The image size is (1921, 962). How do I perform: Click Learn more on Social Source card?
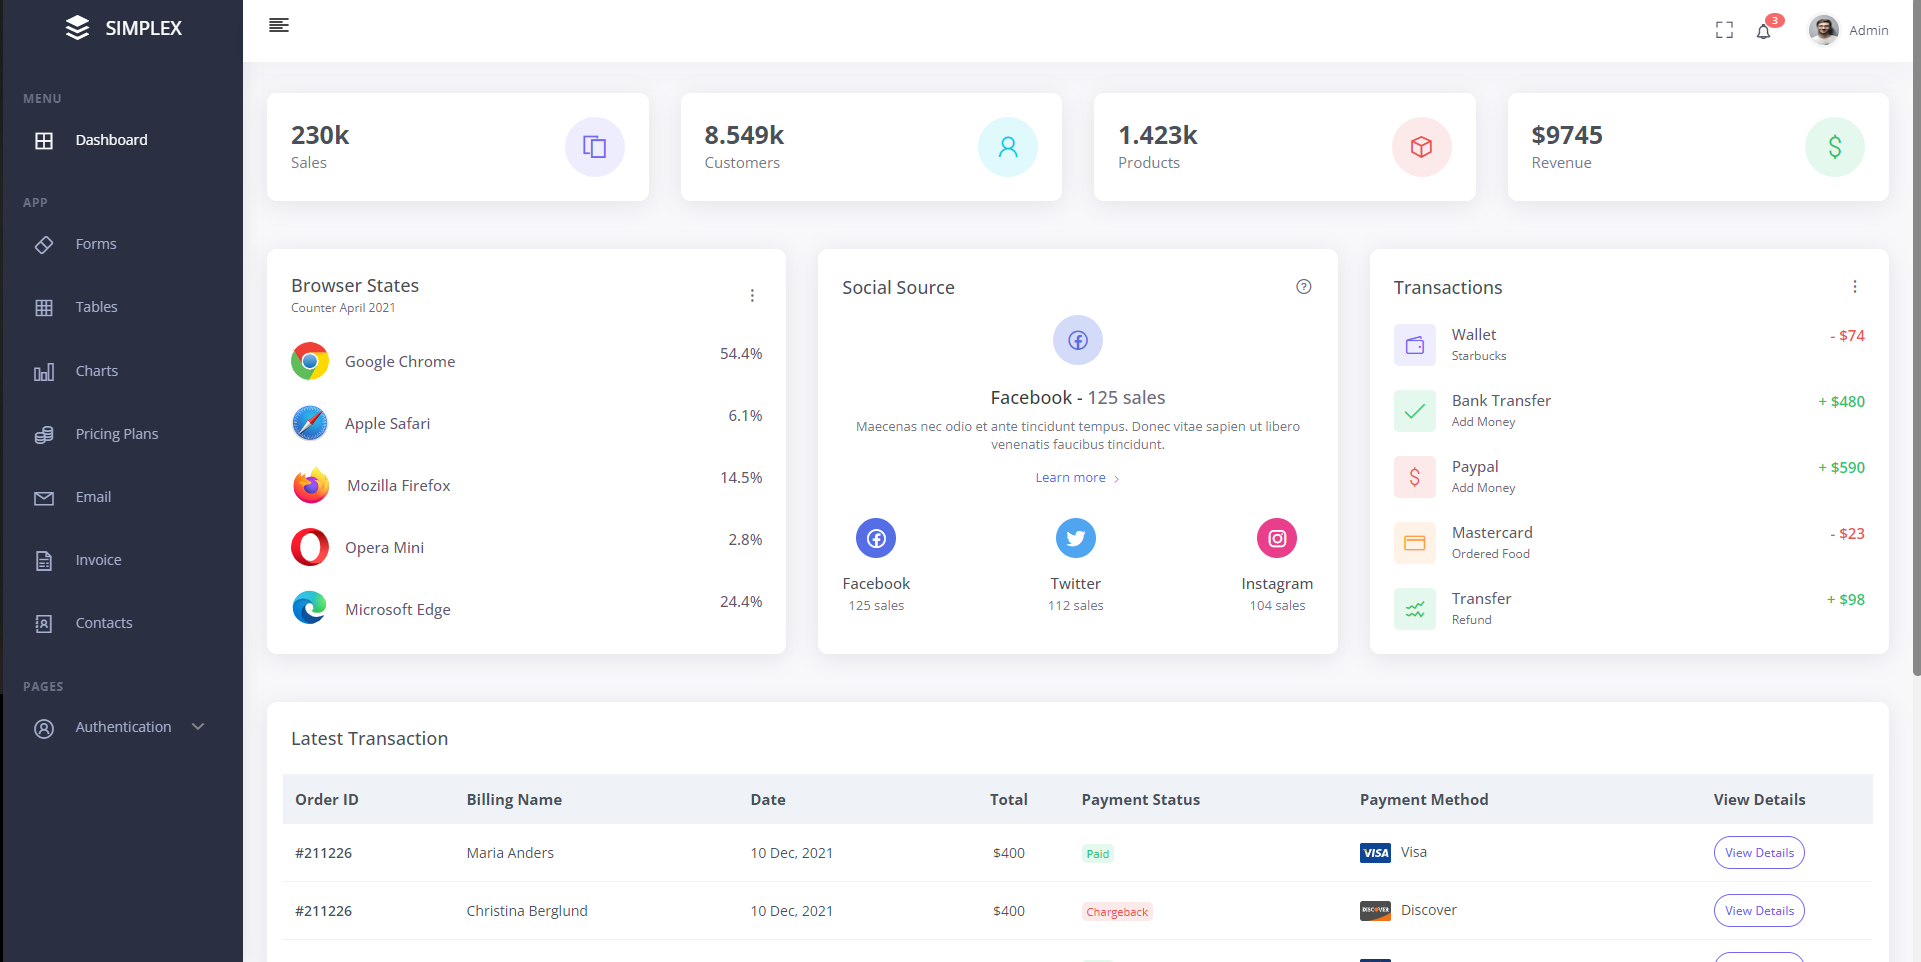(1070, 477)
